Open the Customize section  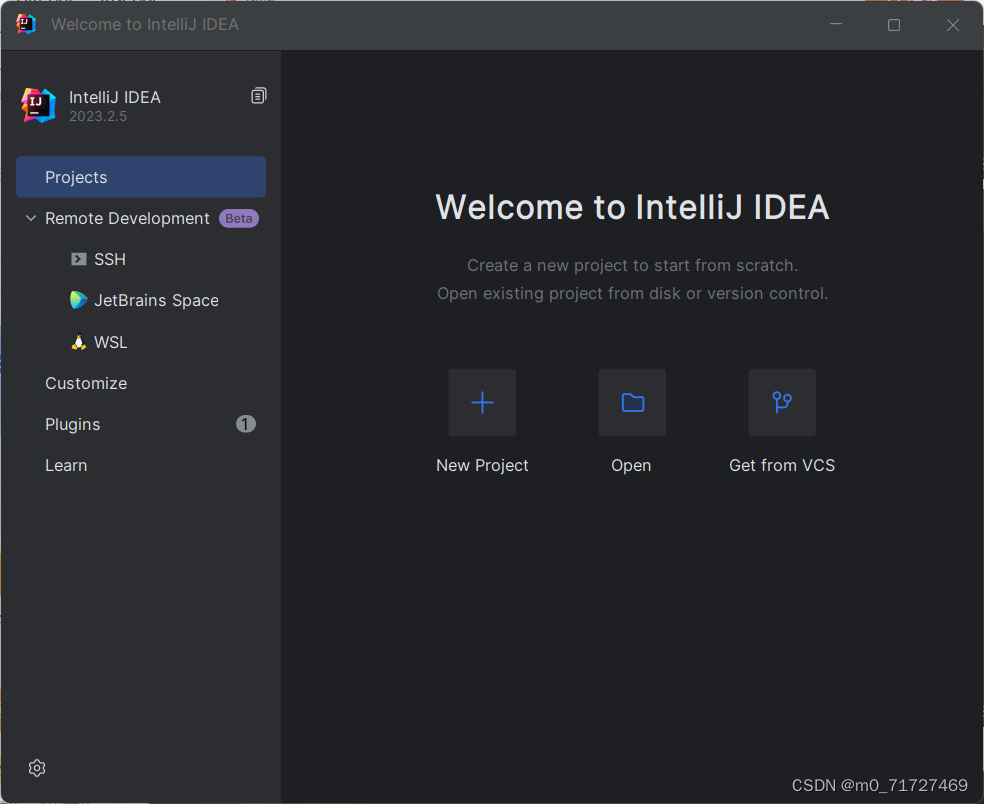pos(86,383)
